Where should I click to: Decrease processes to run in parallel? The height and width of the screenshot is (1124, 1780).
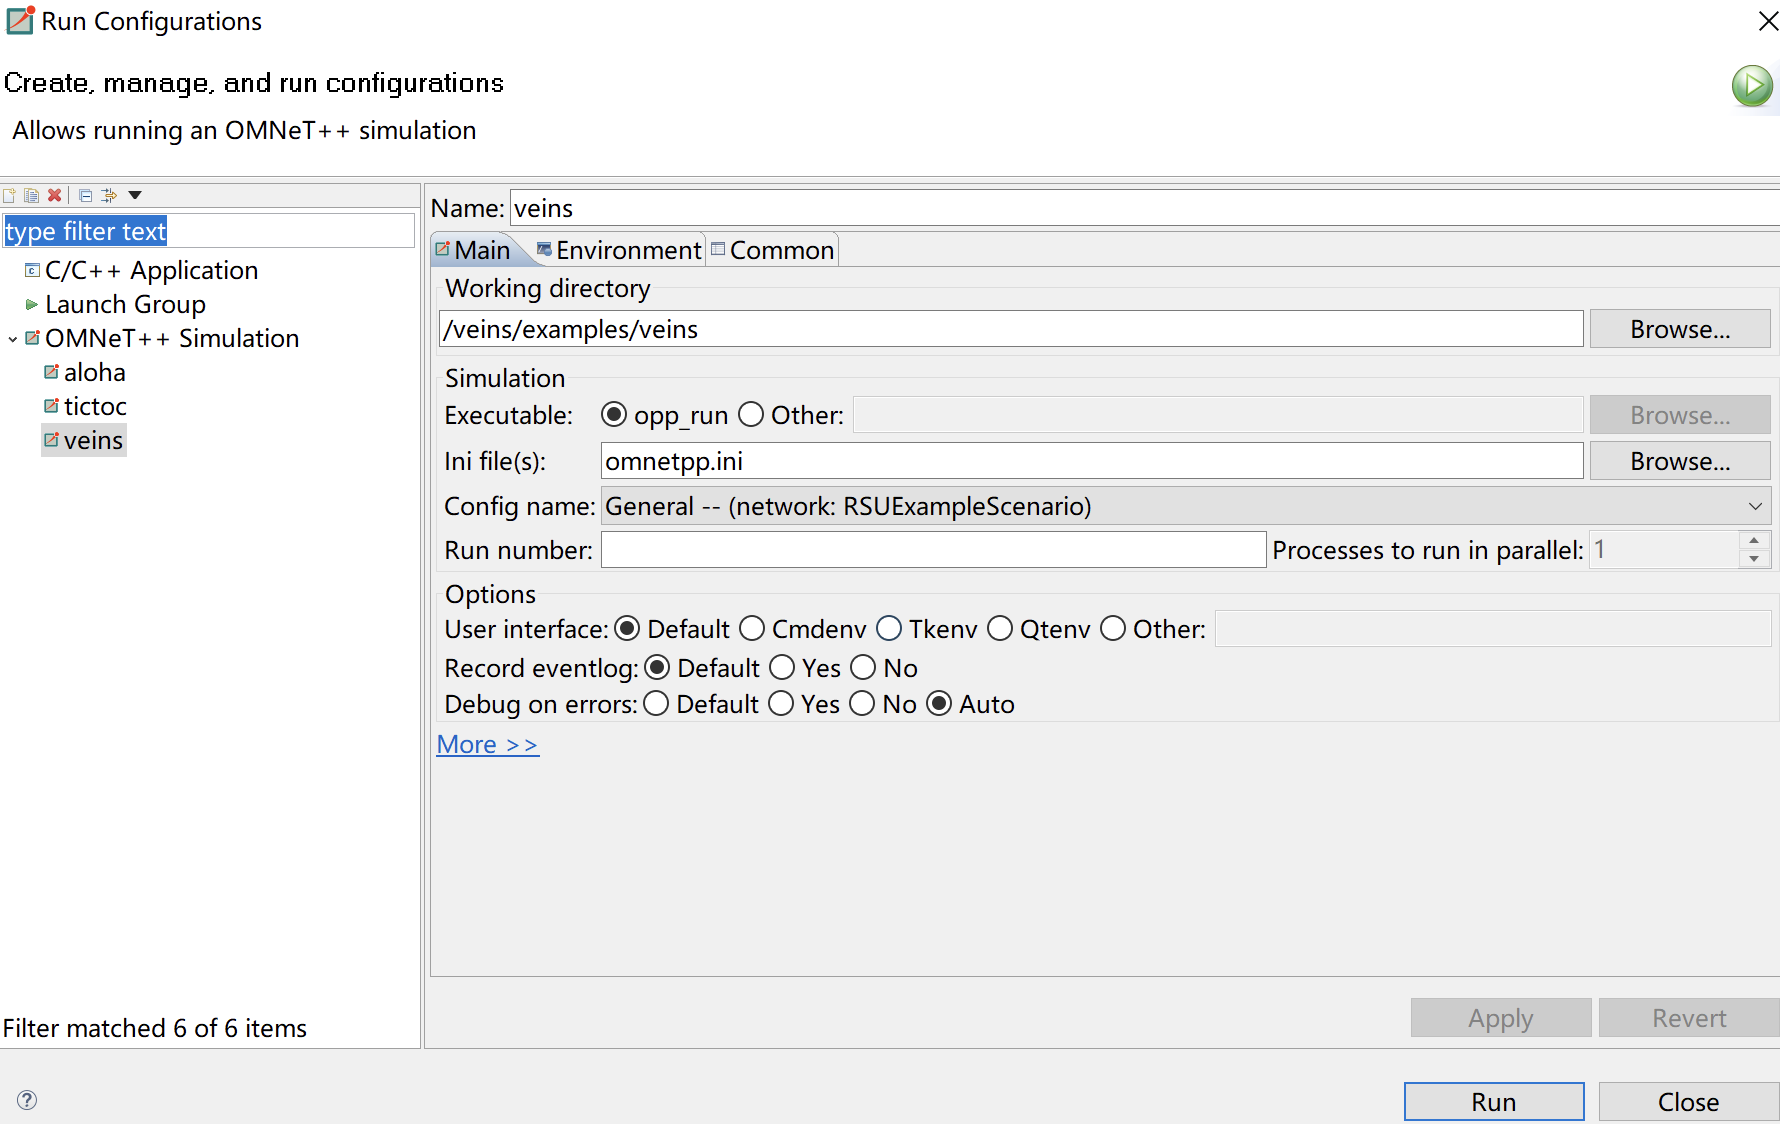pos(1754,559)
